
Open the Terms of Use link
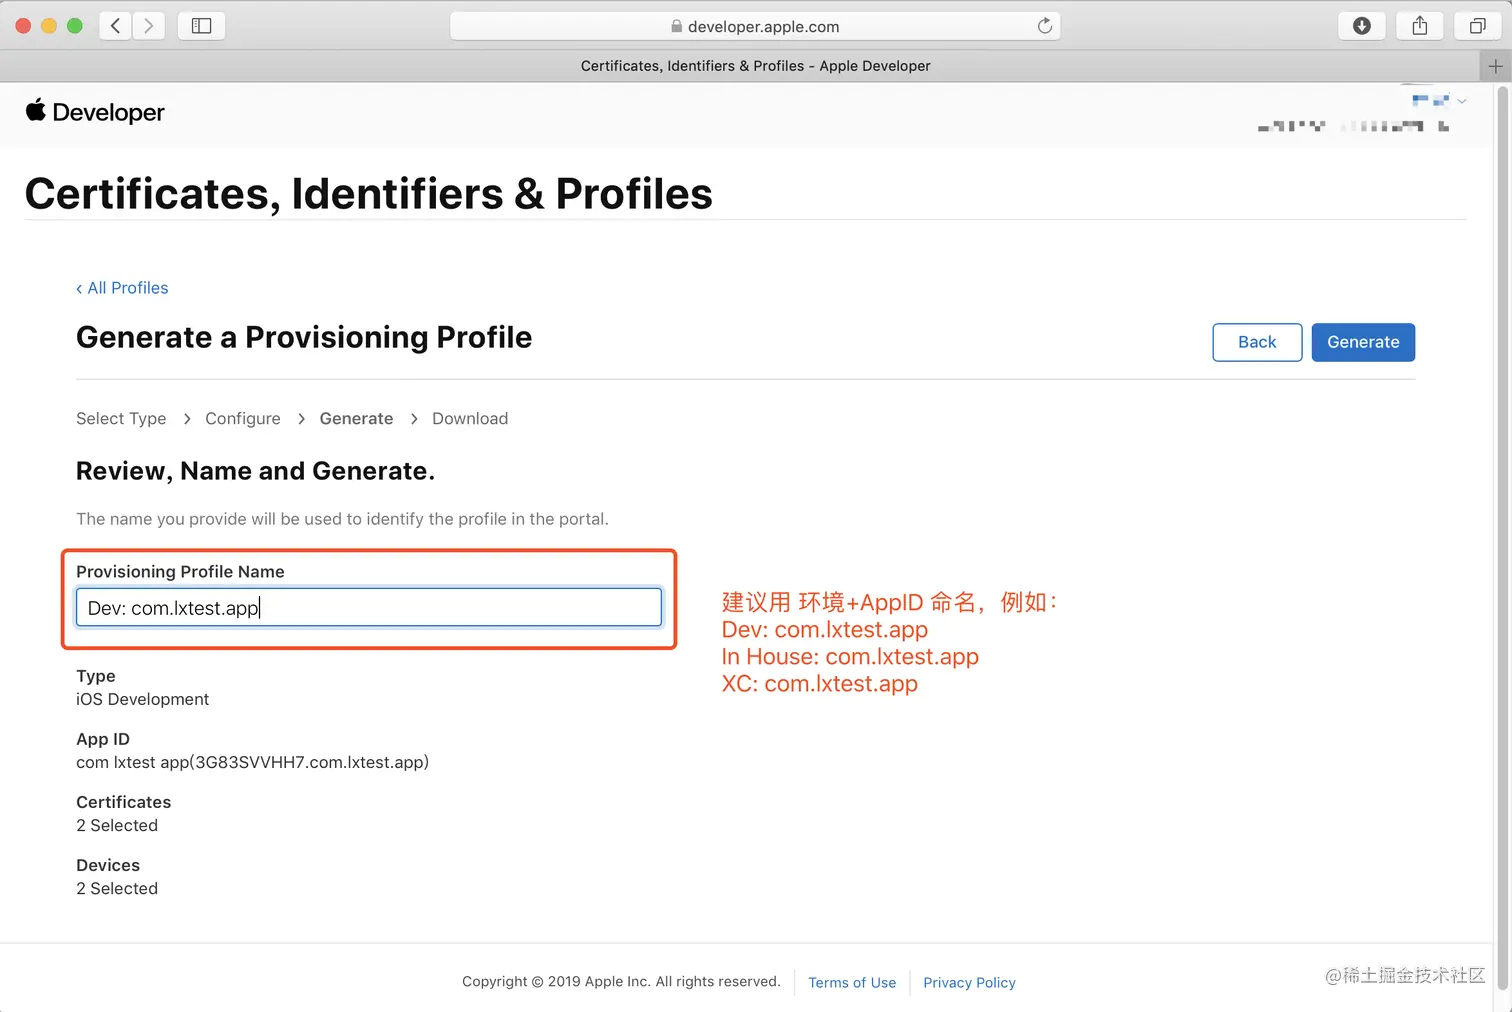852,983
